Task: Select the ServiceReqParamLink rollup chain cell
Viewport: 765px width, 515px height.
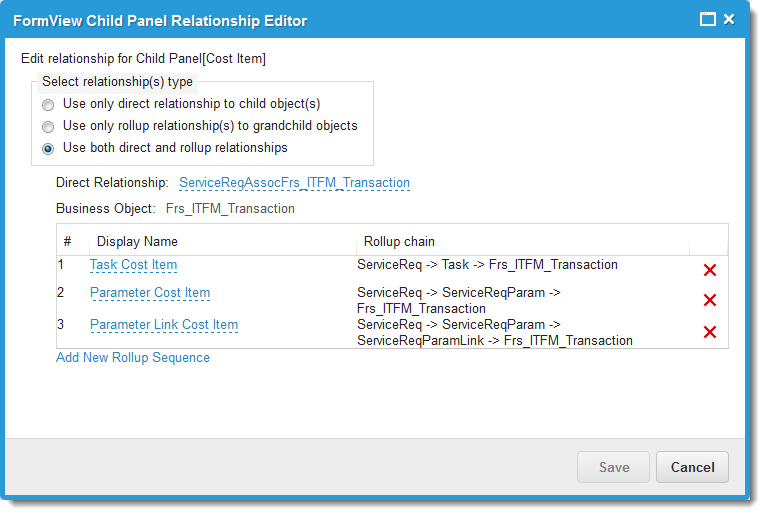Action: coord(494,333)
